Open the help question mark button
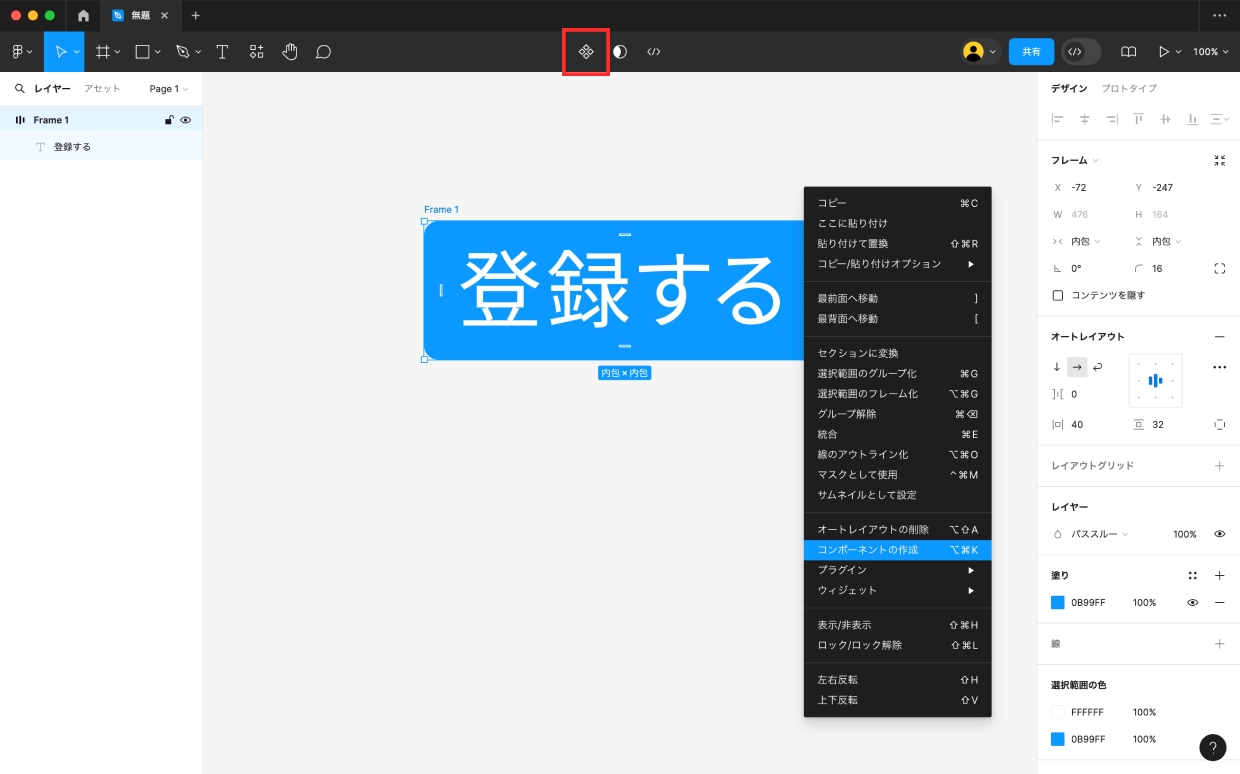Image resolution: width=1240 pixels, height=774 pixels. 1212,747
